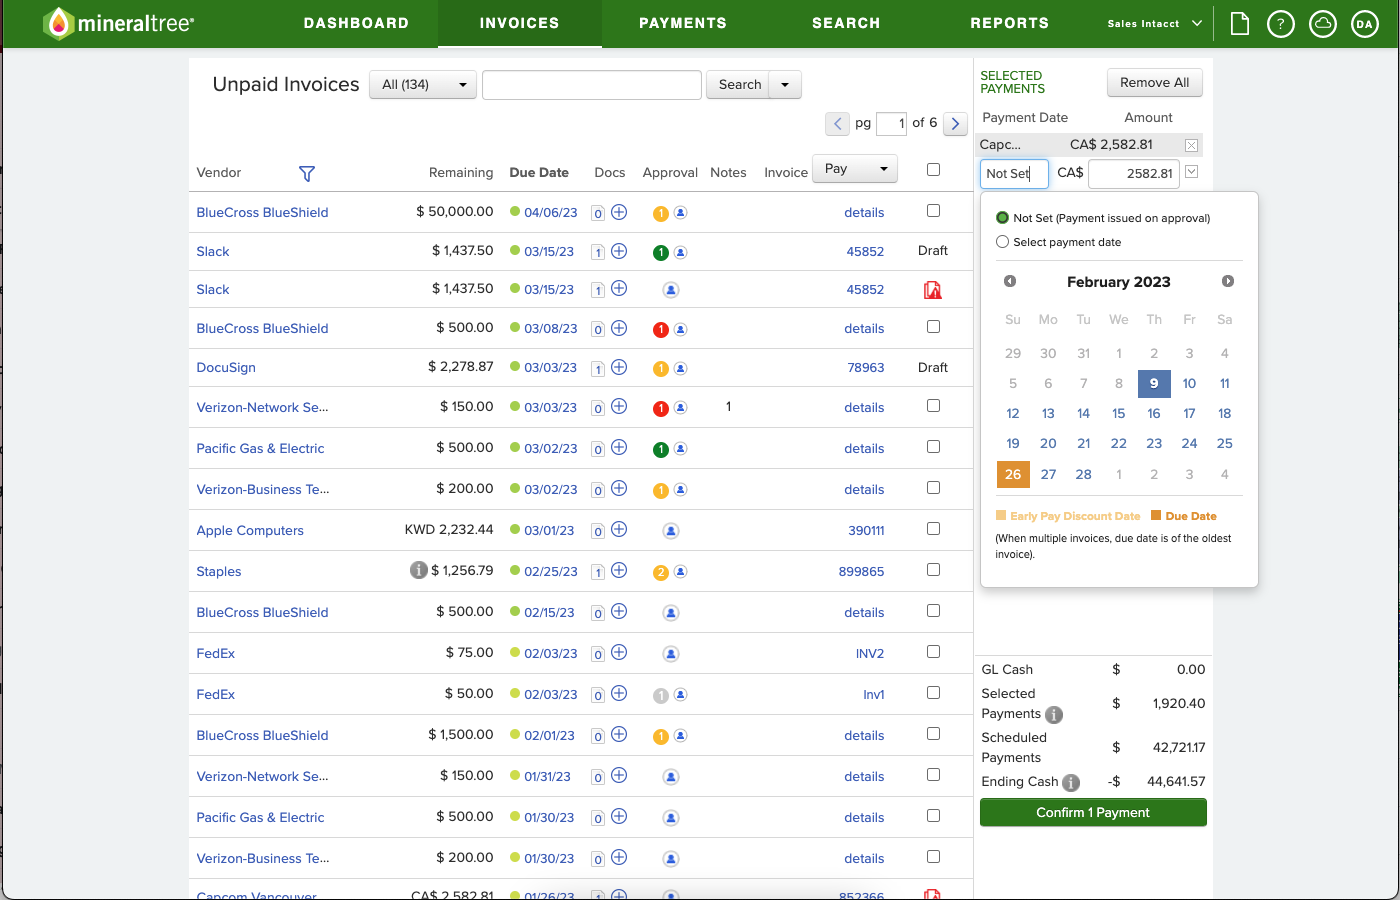Check the BlueCross BlueShield 03/08/23 invoice
1400x900 pixels.
[x=933, y=327]
